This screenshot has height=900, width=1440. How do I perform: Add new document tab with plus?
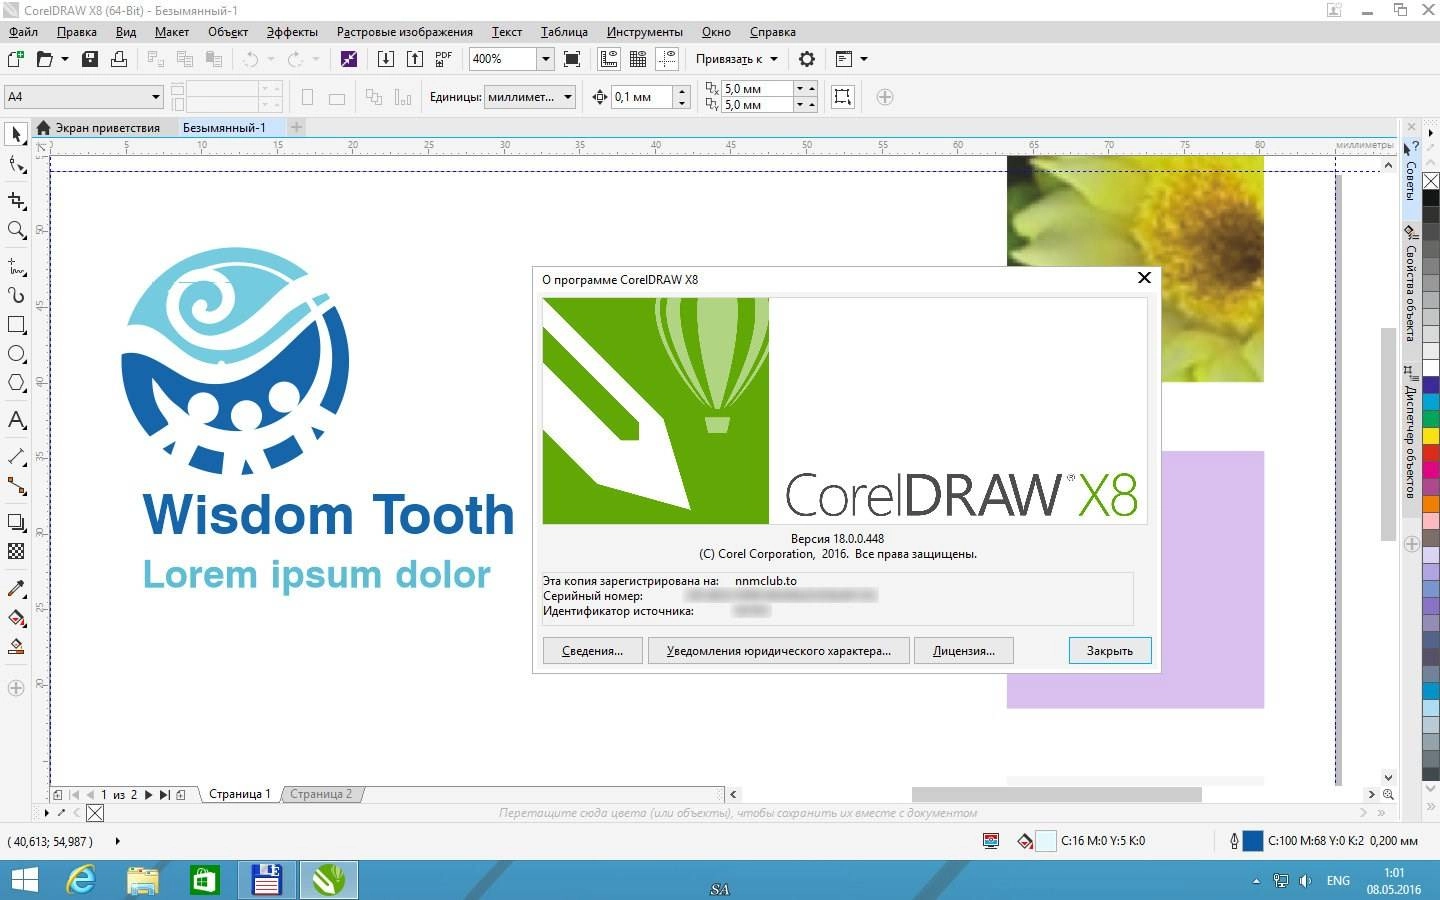pos(296,127)
